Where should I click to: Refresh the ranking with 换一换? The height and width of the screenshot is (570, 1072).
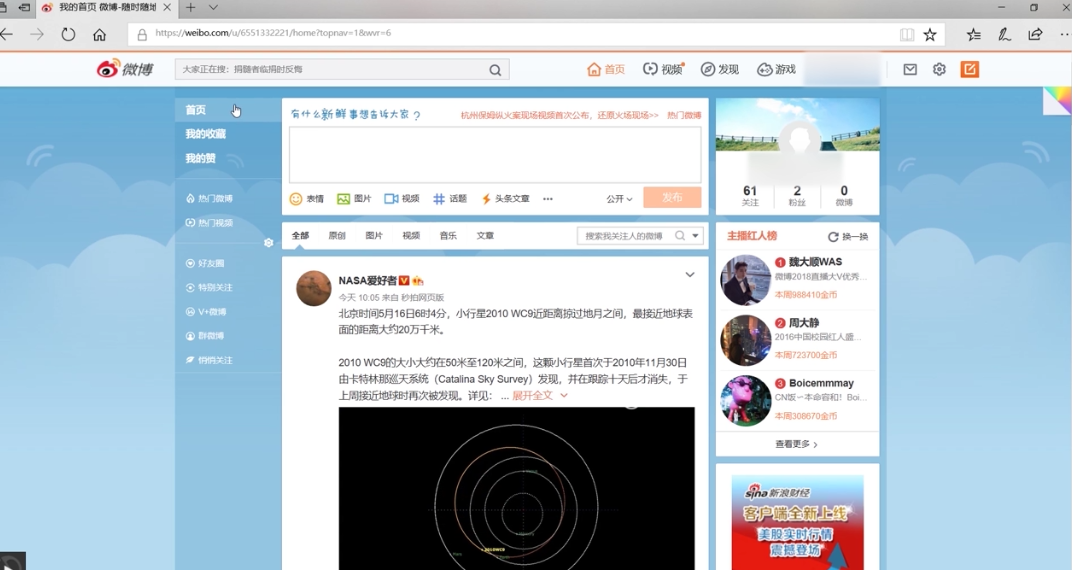point(848,236)
